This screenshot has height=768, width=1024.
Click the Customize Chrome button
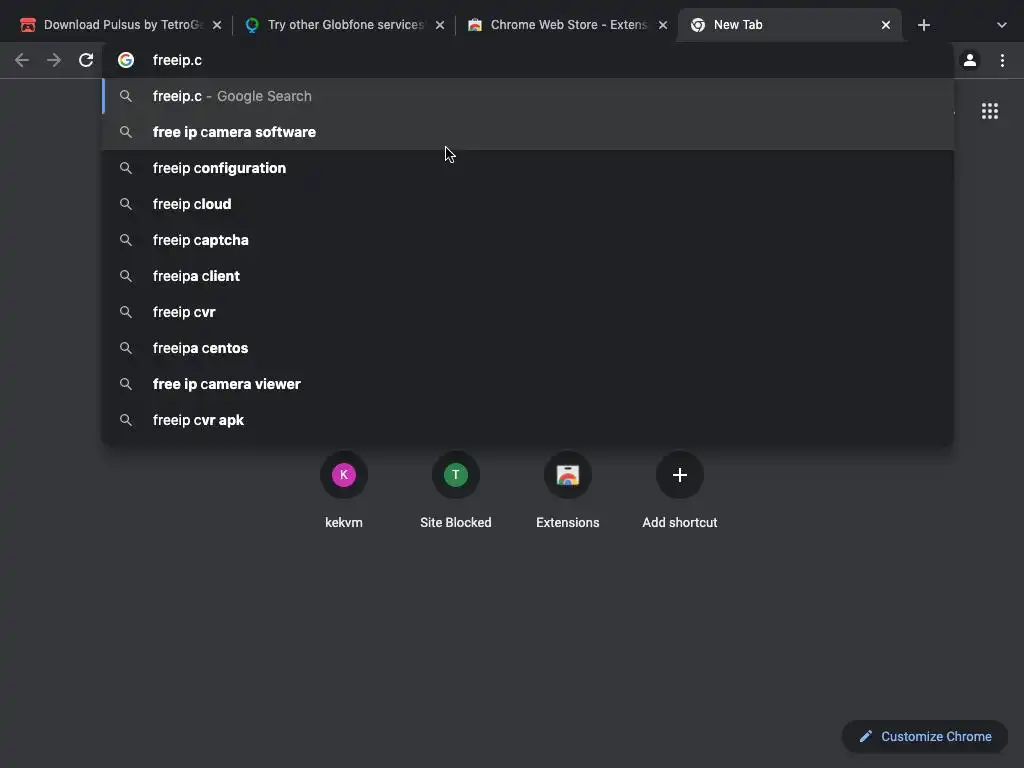925,737
